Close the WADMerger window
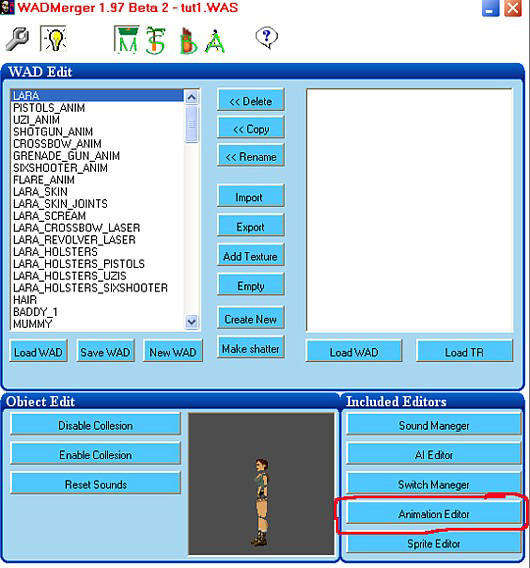 click(x=513, y=8)
